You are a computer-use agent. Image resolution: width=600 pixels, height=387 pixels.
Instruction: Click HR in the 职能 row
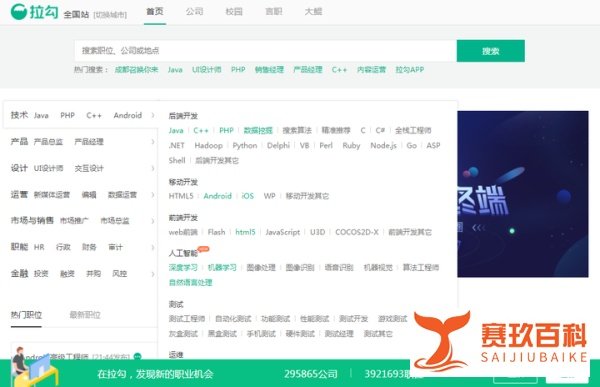pyautogui.click(x=39, y=247)
